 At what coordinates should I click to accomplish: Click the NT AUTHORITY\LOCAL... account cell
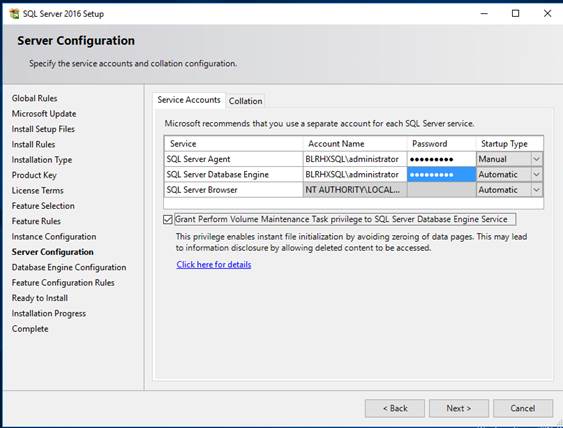[355, 190]
